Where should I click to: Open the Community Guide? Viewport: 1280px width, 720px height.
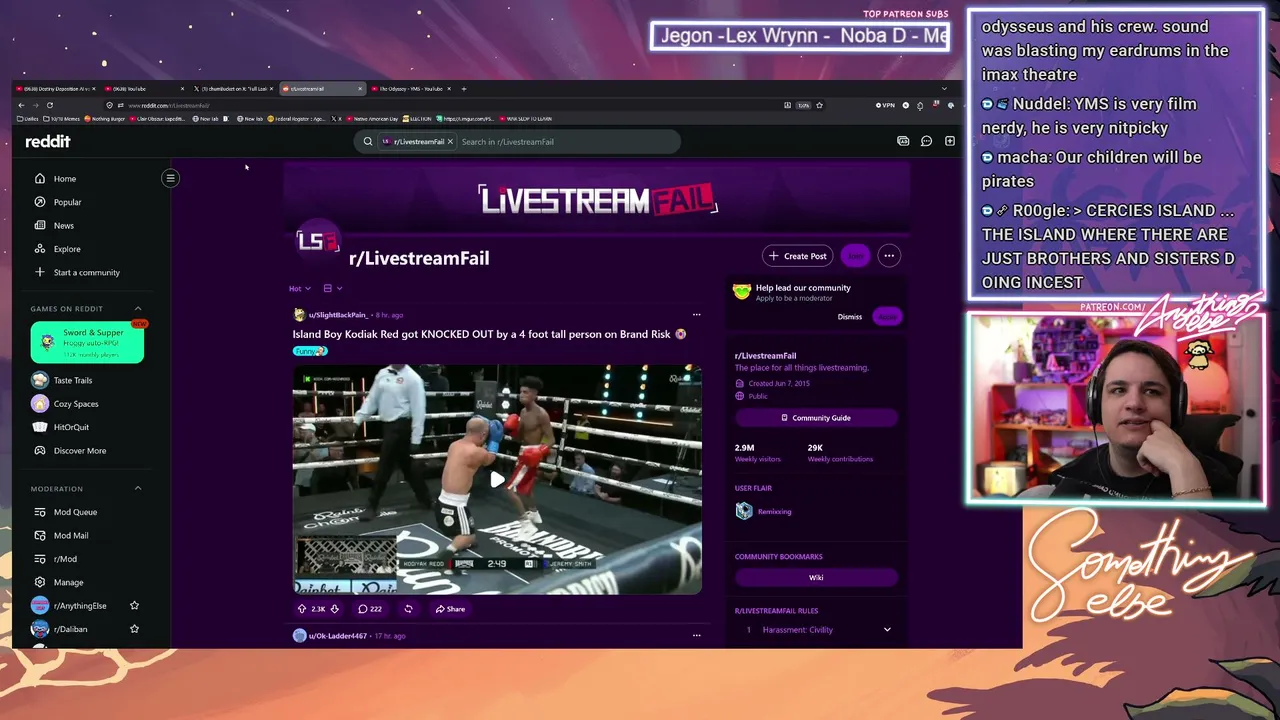point(816,418)
